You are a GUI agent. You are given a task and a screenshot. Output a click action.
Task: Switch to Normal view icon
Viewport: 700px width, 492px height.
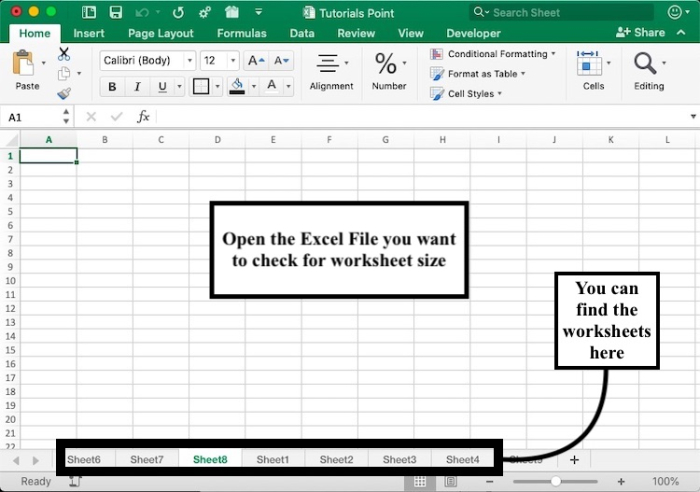point(420,481)
